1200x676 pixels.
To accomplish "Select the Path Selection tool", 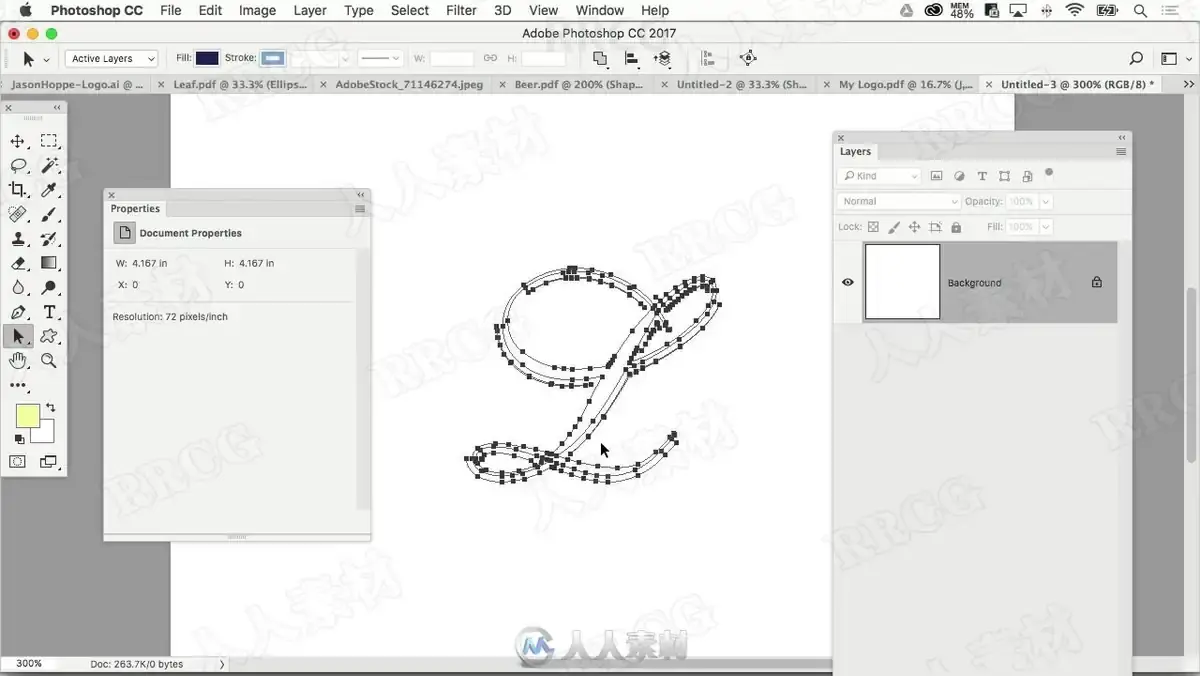I will pyautogui.click(x=18, y=336).
